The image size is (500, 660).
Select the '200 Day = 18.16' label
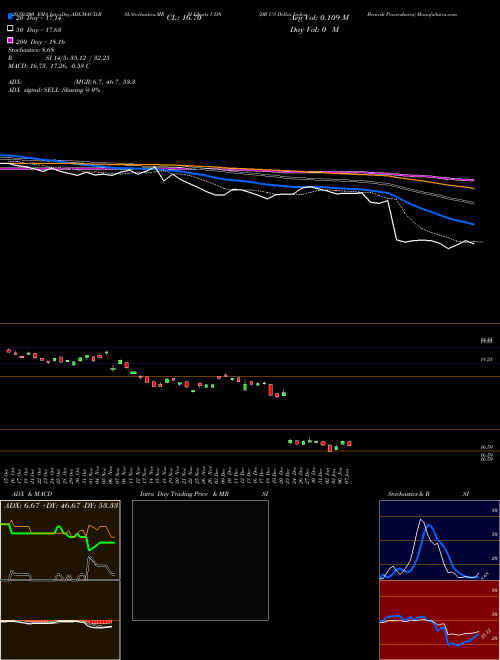coord(40,42)
